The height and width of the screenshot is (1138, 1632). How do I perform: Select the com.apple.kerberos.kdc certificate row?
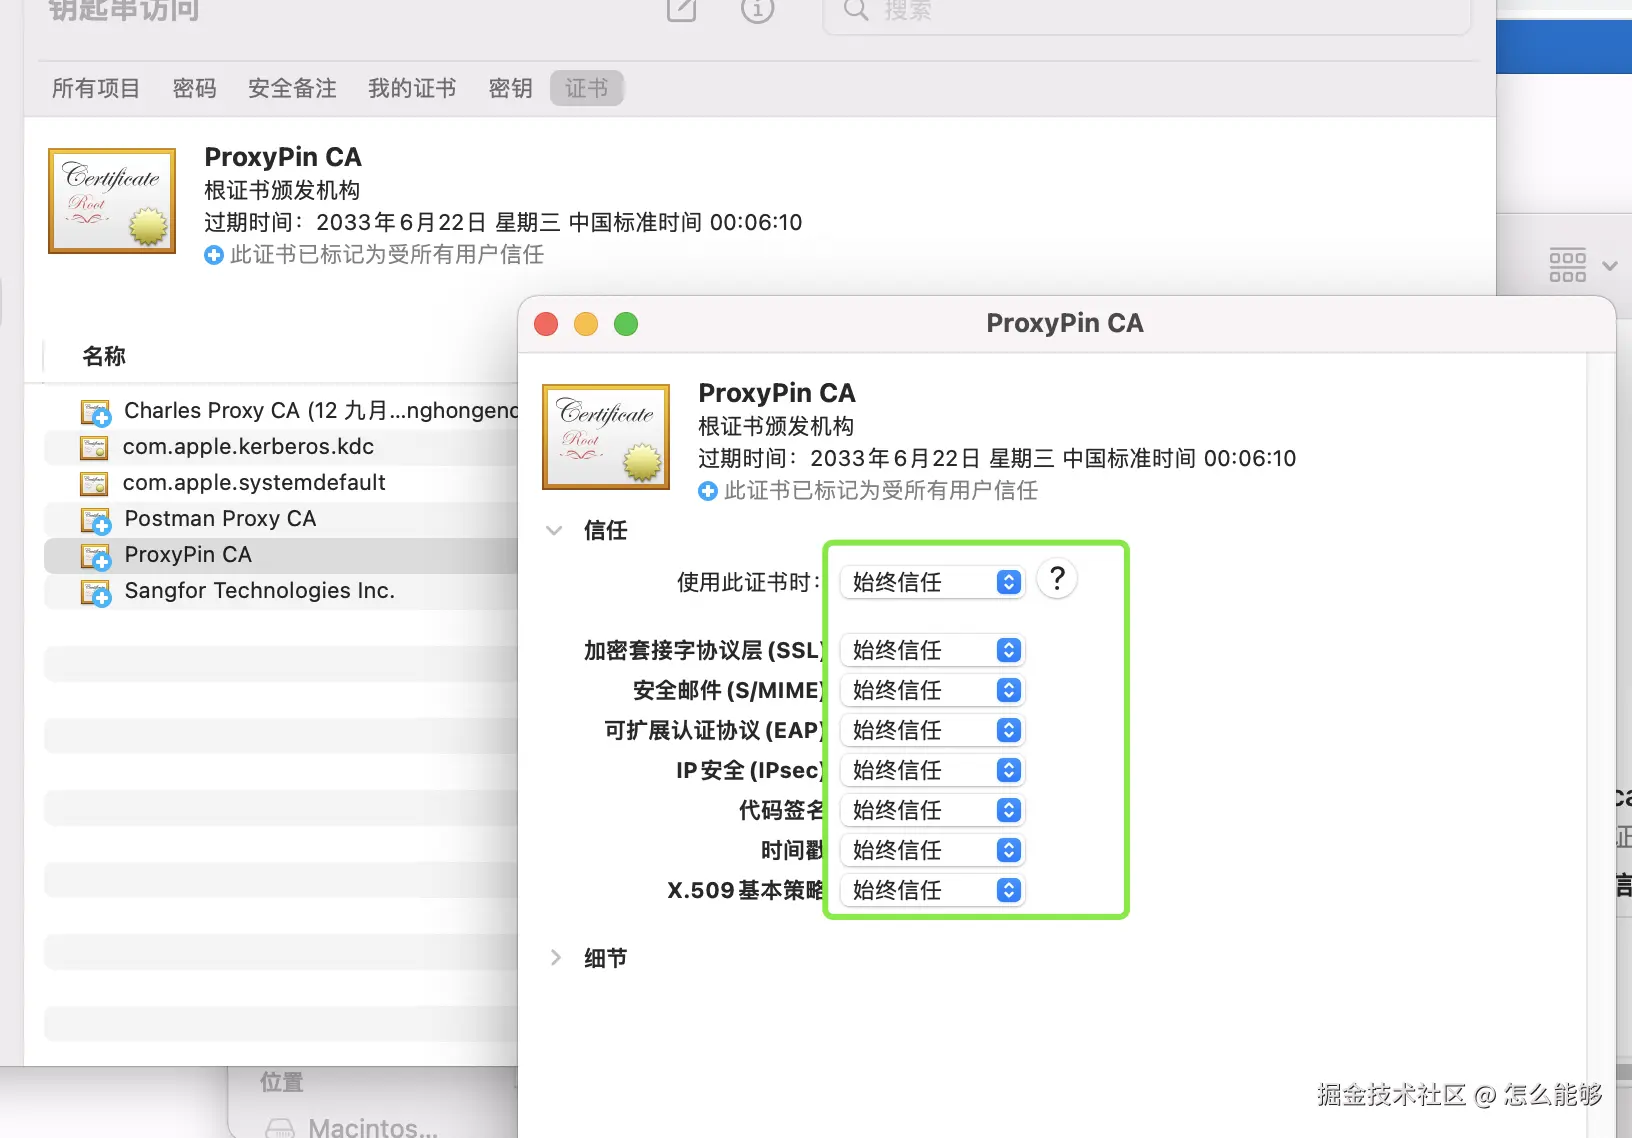pyautogui.click(x=281, y=447)
